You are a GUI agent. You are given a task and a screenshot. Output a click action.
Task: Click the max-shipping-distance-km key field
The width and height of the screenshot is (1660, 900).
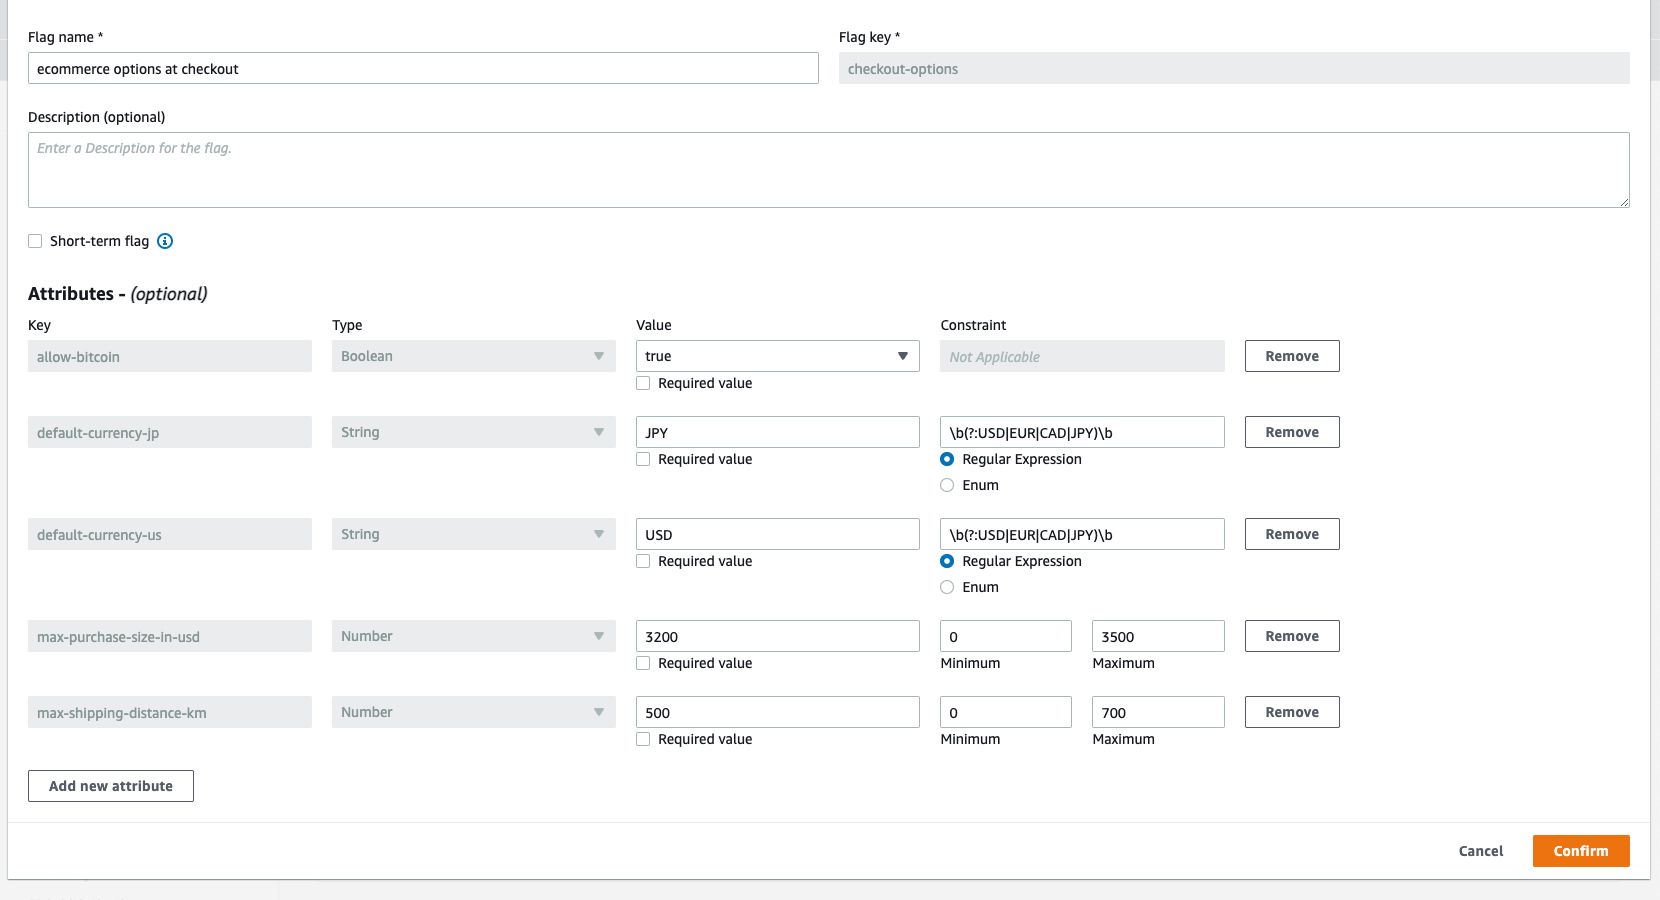[170, 712]
